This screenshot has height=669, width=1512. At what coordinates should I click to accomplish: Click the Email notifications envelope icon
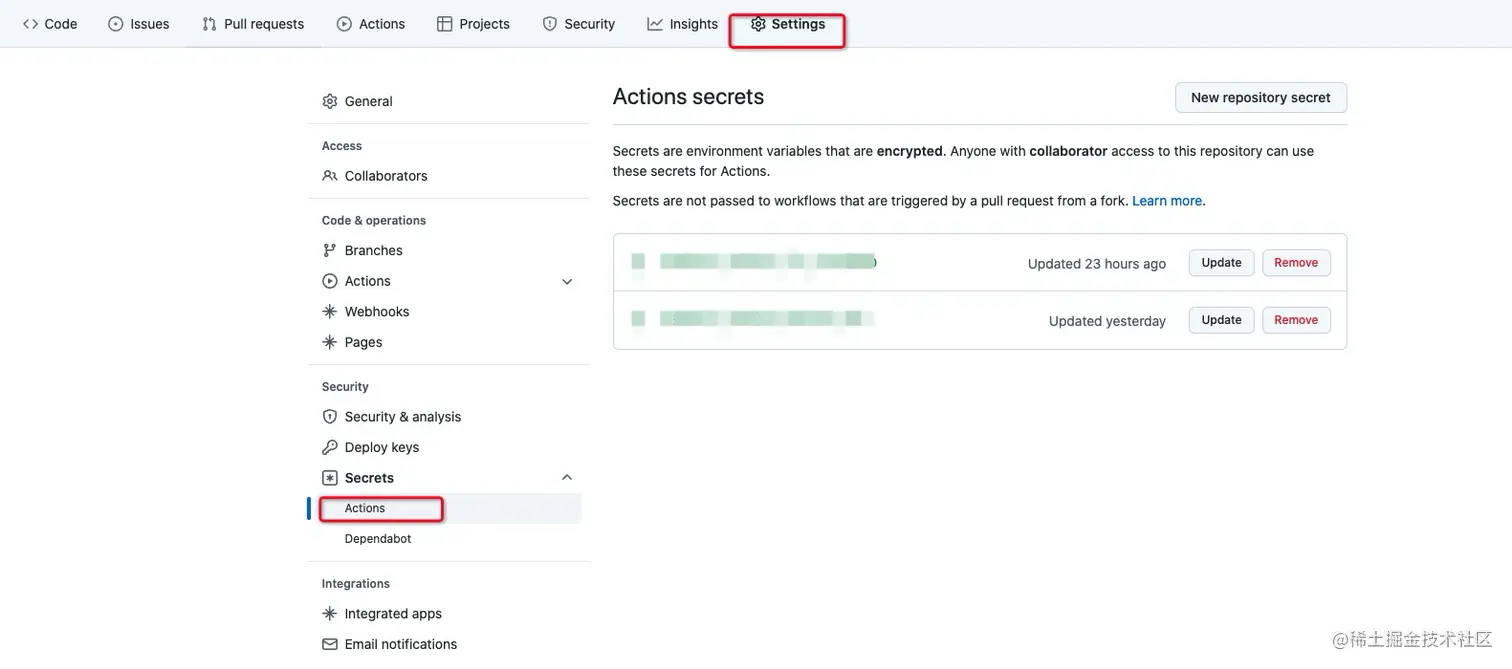click(x=330, y=644)
